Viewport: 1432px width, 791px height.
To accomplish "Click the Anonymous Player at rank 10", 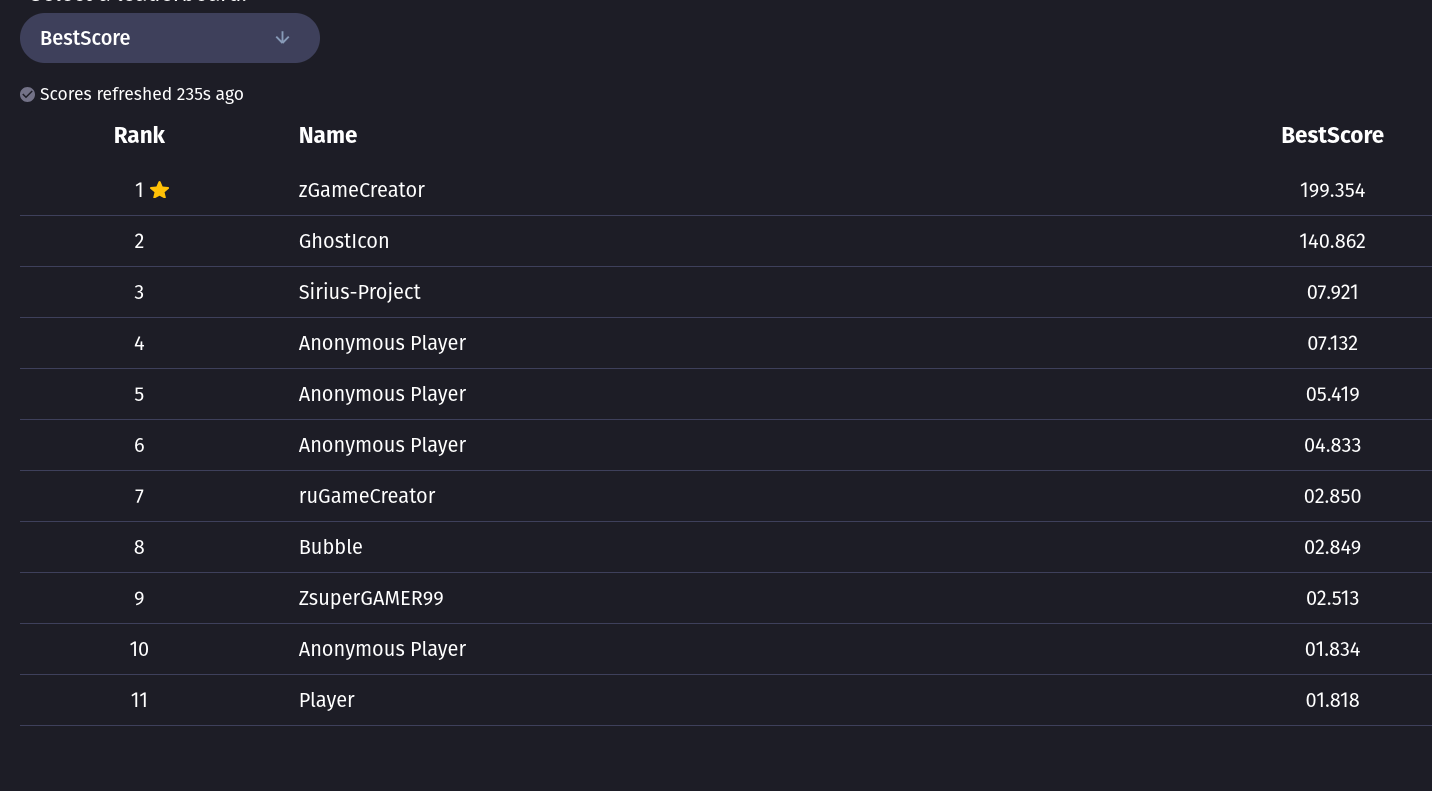I will [382, 649].
